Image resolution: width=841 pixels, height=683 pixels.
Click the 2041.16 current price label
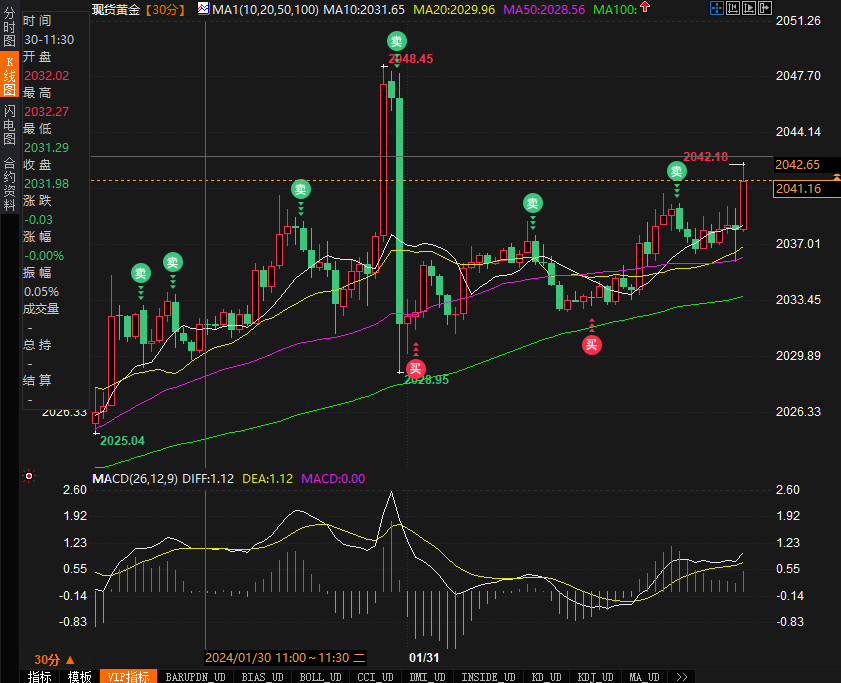click(x=798, y=189)
